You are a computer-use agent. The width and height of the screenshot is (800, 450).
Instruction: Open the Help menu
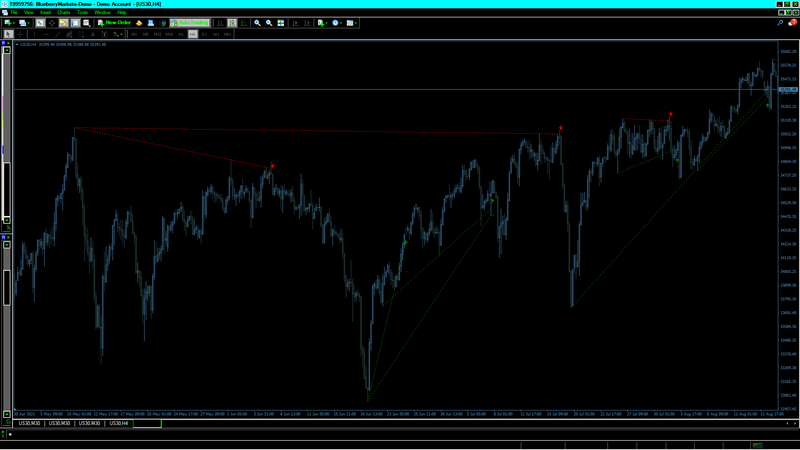tap(121, 12)
